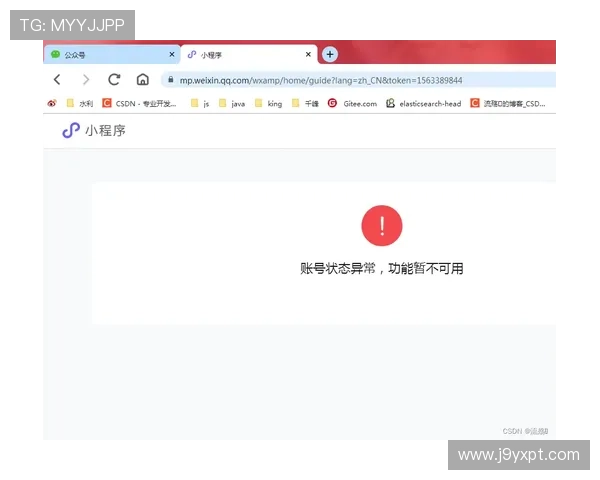Close the 小程序 tab

coord(308,54)
